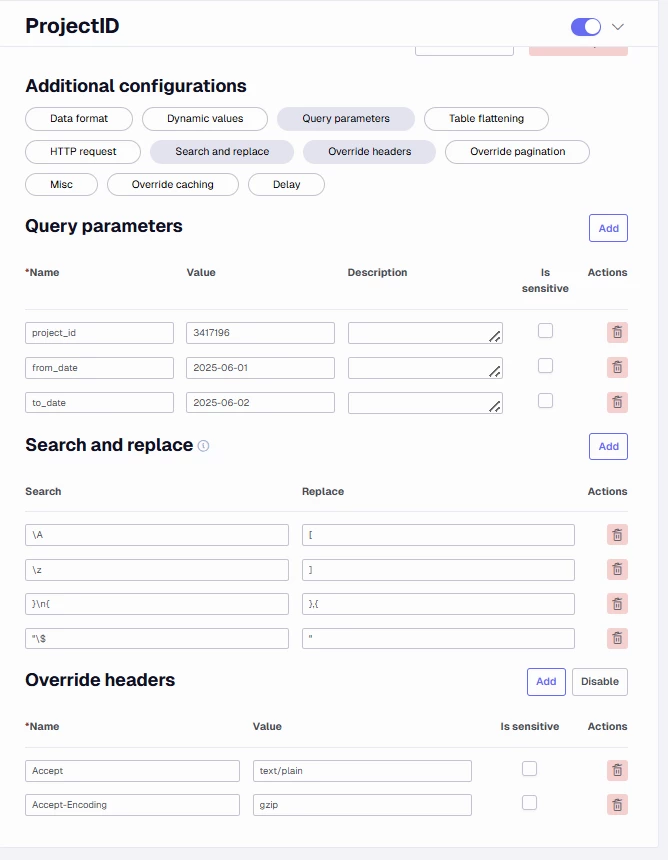The image size is (668, 860).
Task: Tick the sensitive checkbox for to_date
Action: click(x=545, y=401)
